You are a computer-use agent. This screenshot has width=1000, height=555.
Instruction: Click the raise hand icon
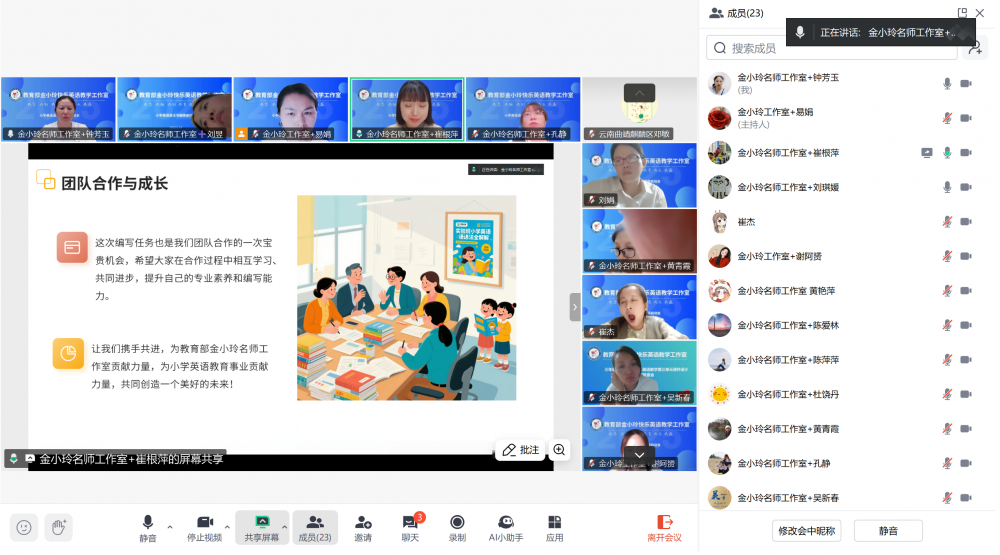tap(58, 527)
